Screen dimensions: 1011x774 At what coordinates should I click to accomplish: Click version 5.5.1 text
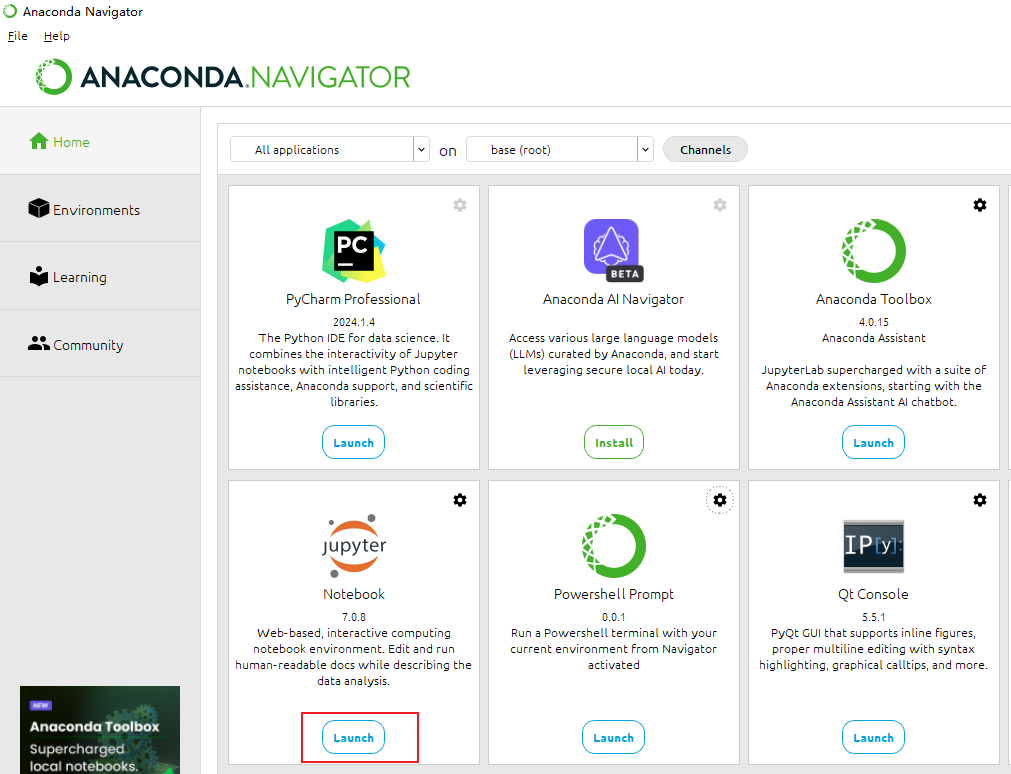[874, 617]
